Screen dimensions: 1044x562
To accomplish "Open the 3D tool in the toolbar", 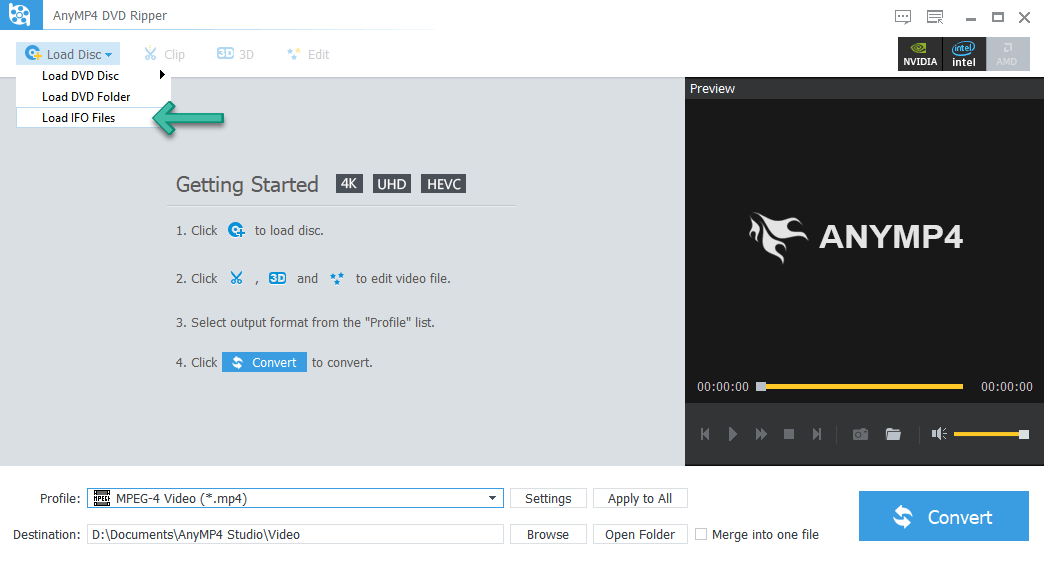I will click(x=236, y=54).
